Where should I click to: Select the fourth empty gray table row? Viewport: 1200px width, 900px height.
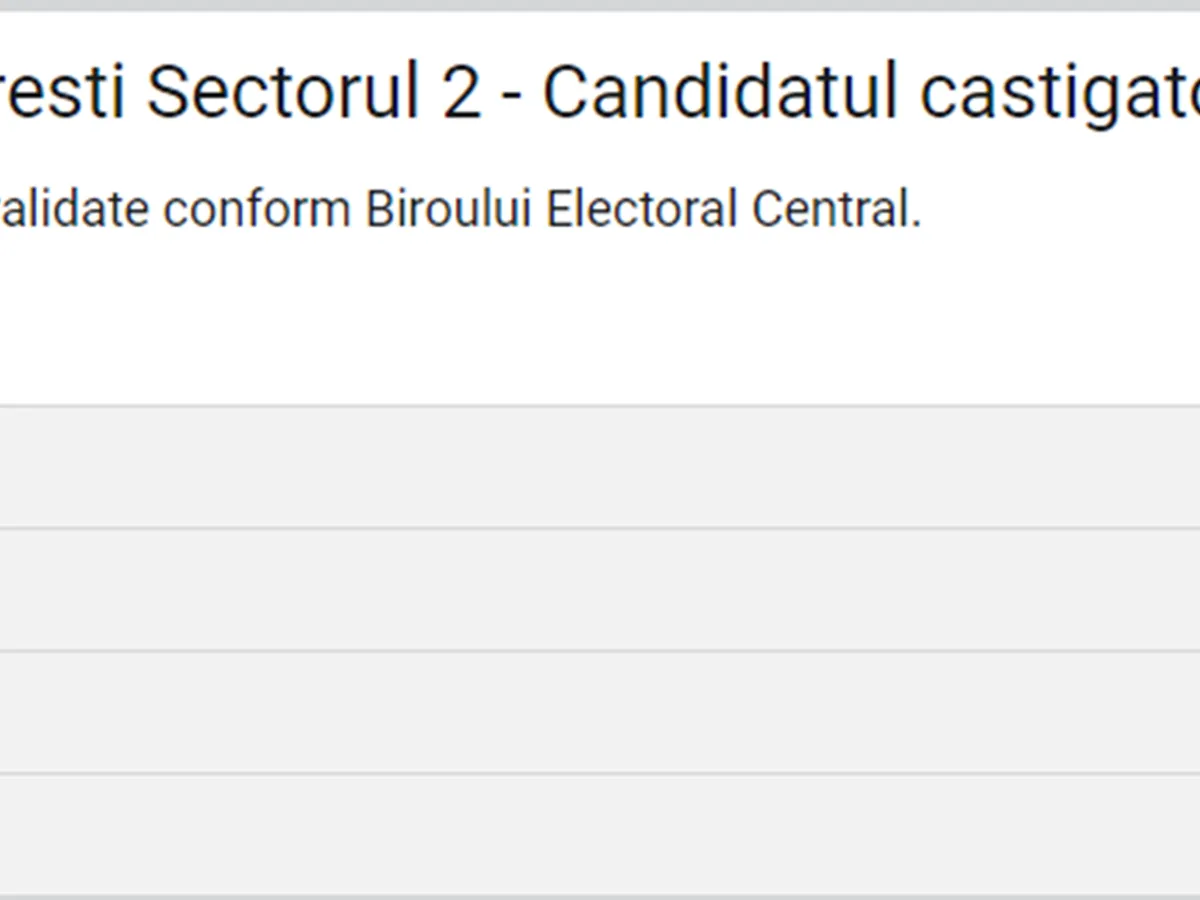(x=600, y=834)
